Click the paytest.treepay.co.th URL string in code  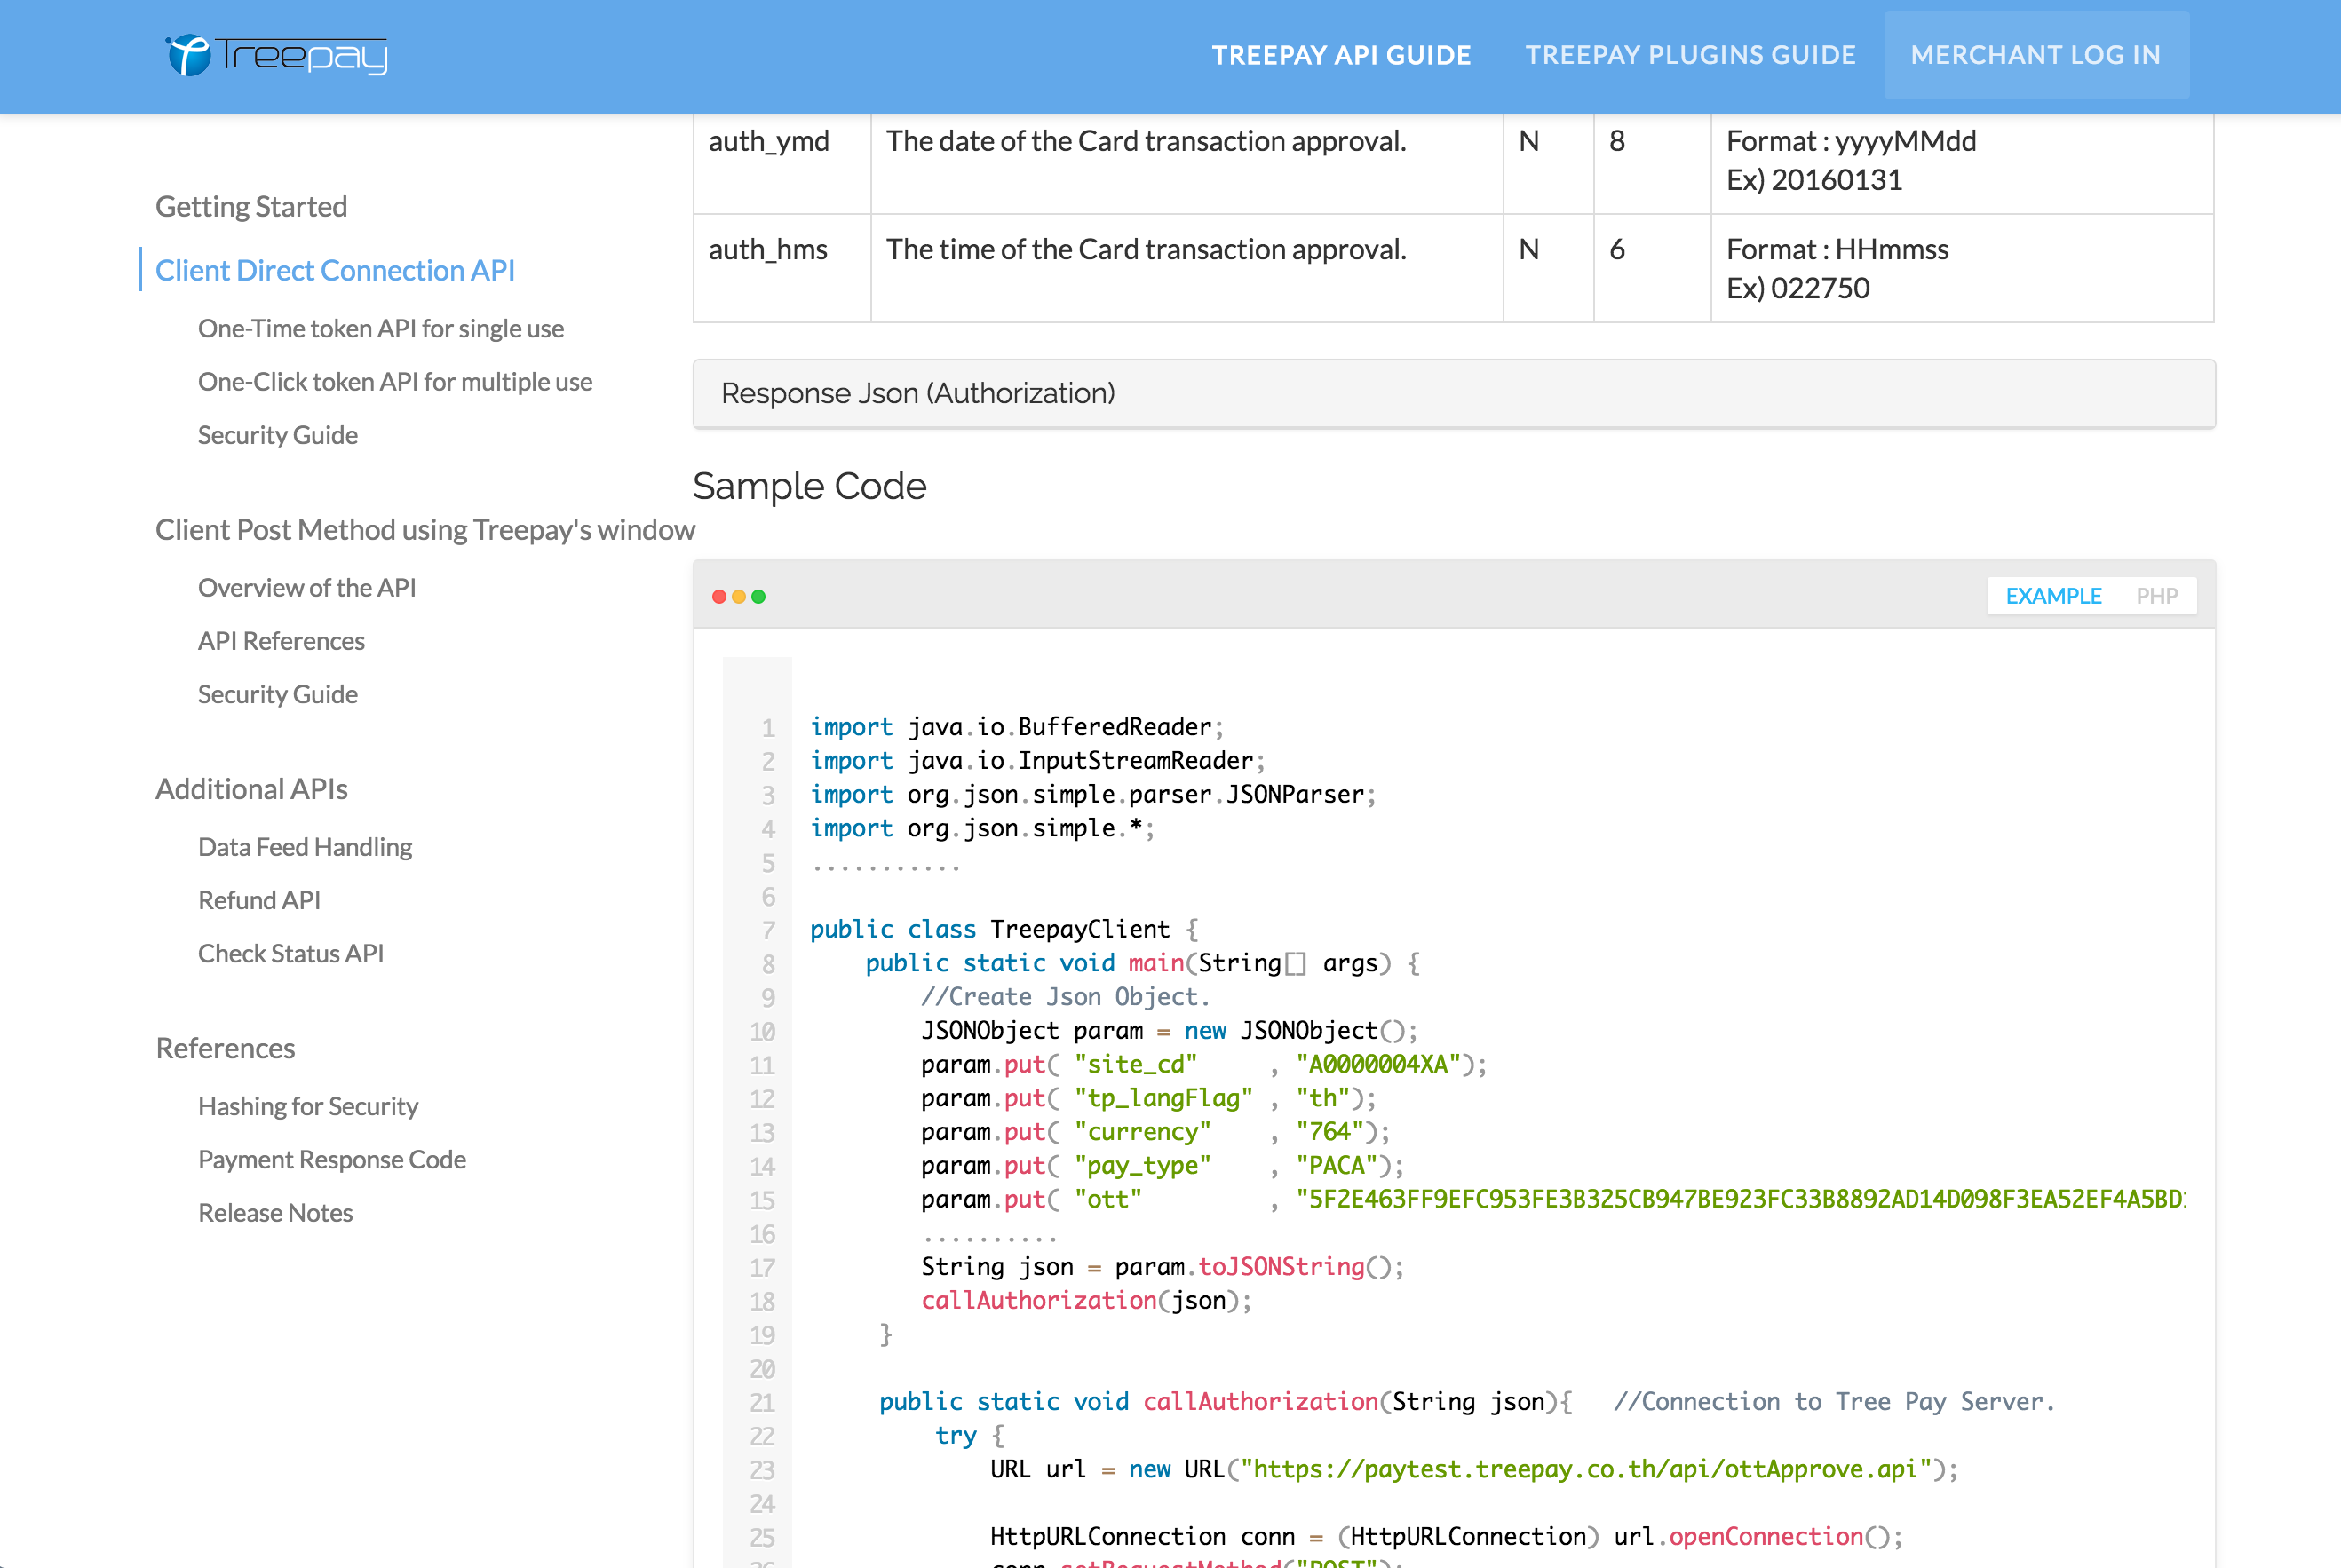pyautogui.click(x=1585, y=1469)
